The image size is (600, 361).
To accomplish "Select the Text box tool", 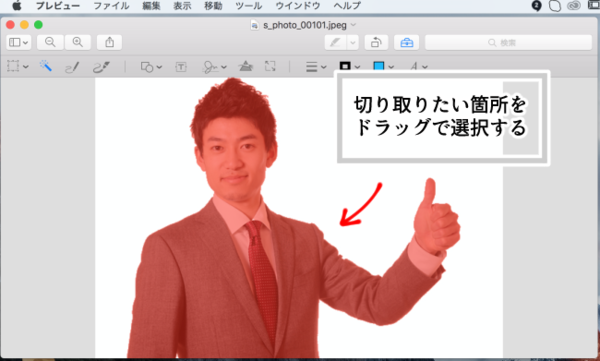I will pos(181,67).
